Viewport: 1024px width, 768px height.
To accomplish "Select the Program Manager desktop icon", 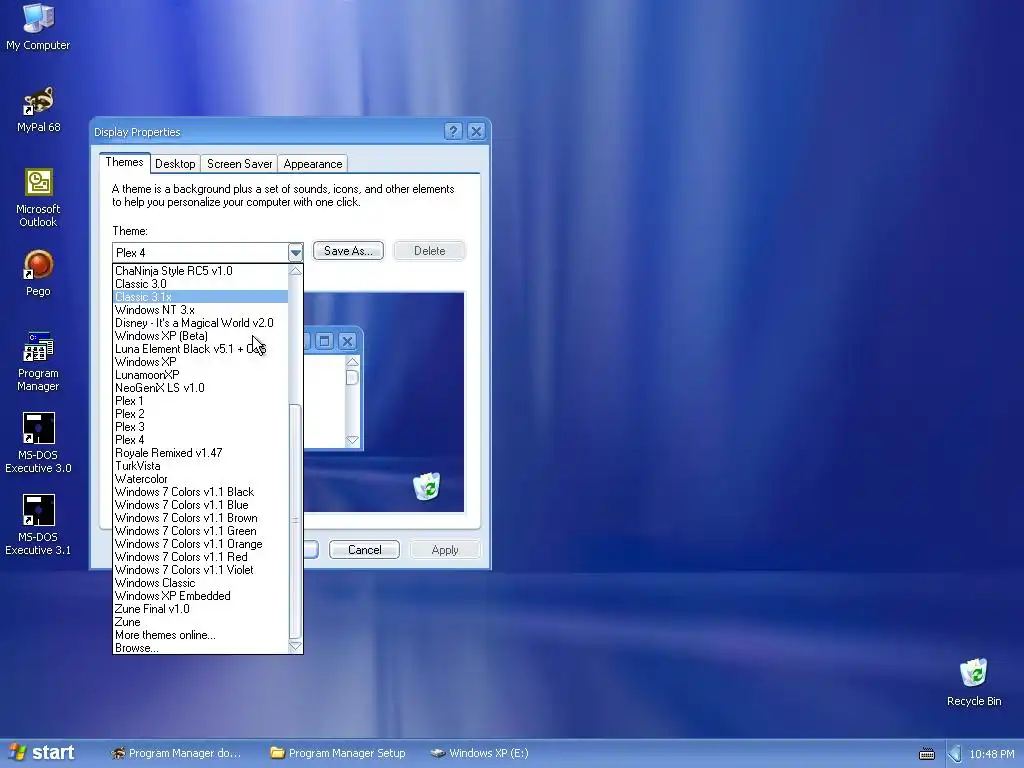I will (38, 361).
